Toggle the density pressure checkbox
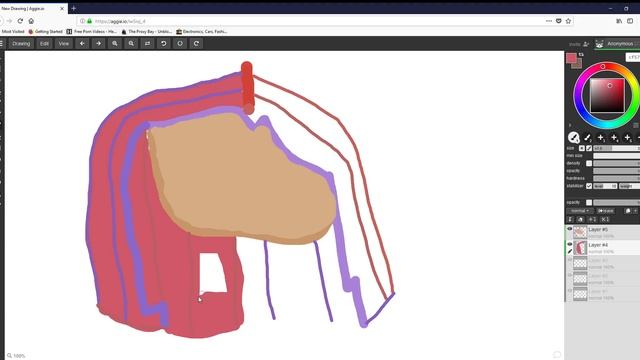Image resolution: width=640 pixels, height=360 pixels. 589,163
